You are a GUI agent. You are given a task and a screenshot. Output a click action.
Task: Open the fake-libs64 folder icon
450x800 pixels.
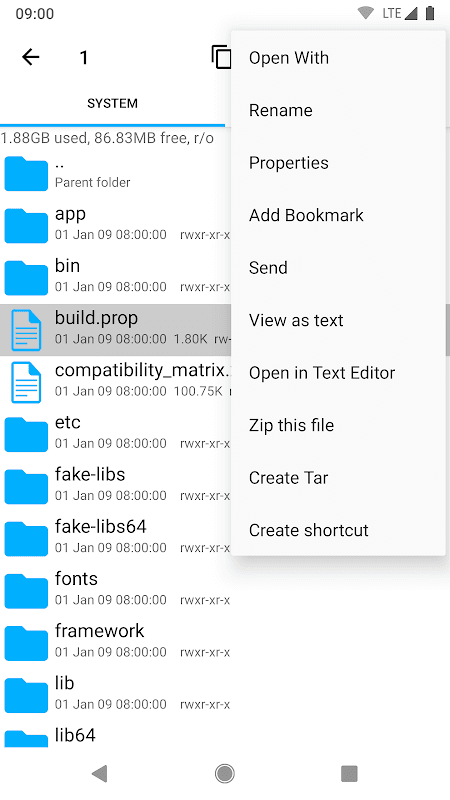click(x=26, y=538)
